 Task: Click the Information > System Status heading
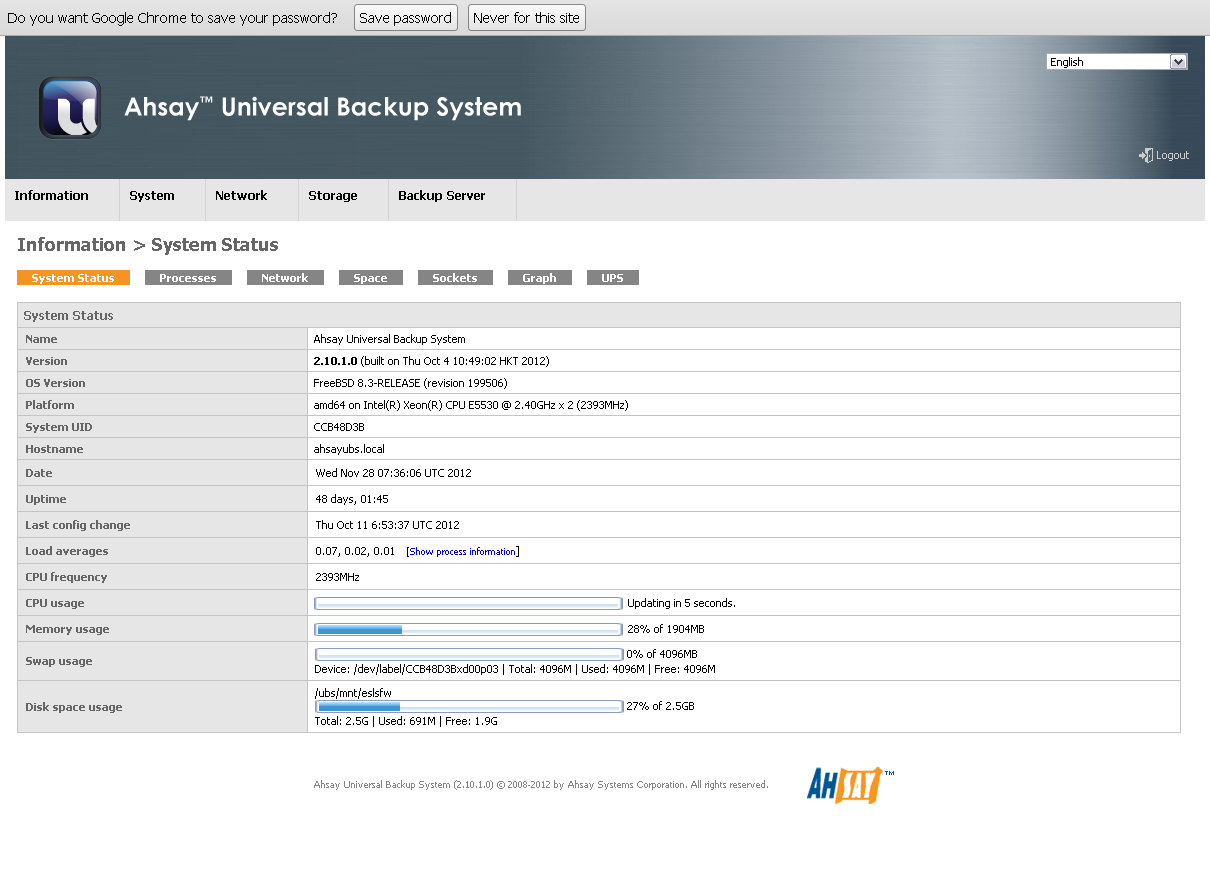point(148,245)
